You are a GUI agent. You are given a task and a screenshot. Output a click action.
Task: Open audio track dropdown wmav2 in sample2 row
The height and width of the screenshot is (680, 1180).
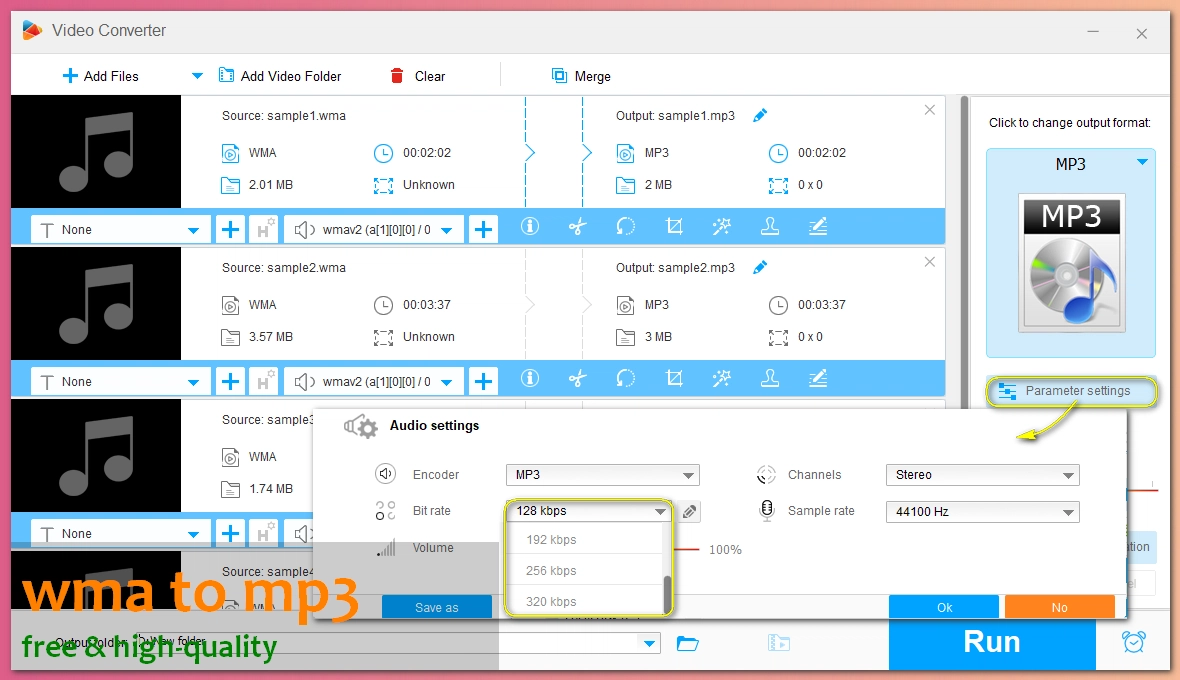tap(373, 381)
